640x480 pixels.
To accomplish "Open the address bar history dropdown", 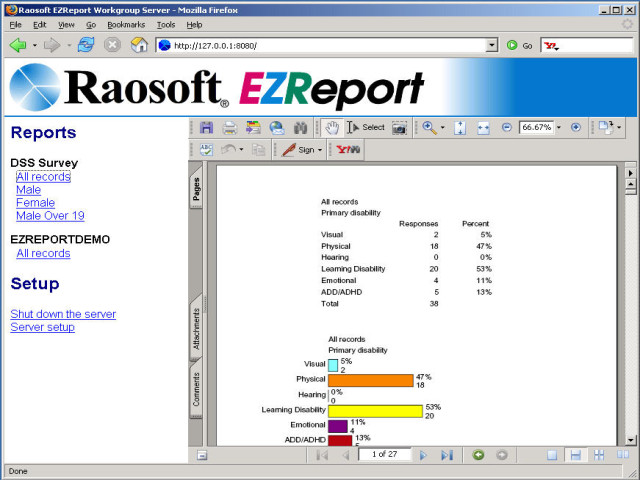I will [x=492, y=45].
